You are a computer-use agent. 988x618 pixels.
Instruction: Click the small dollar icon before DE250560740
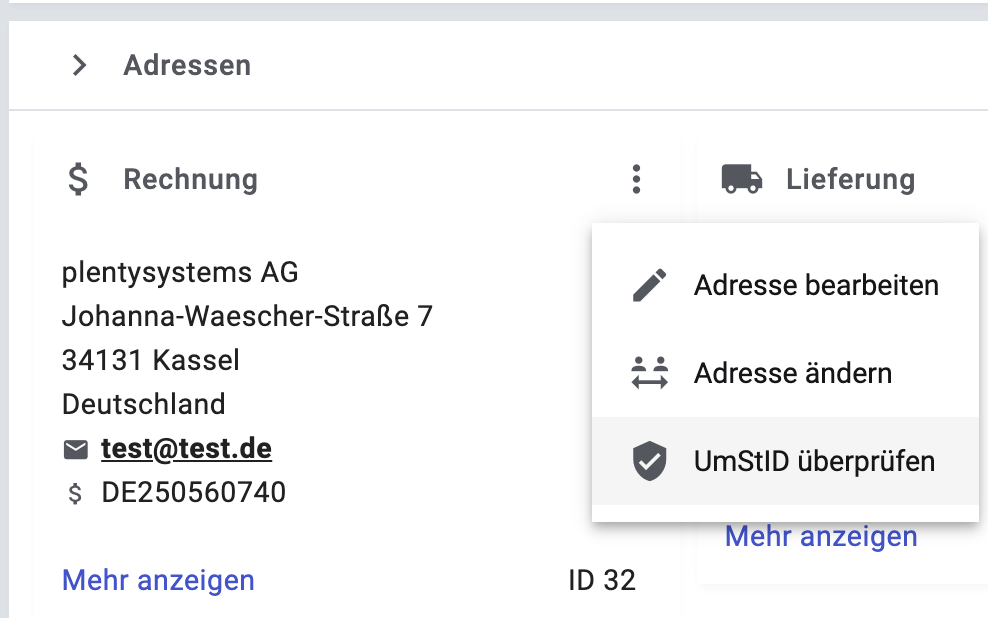click(x=75, y=493)
